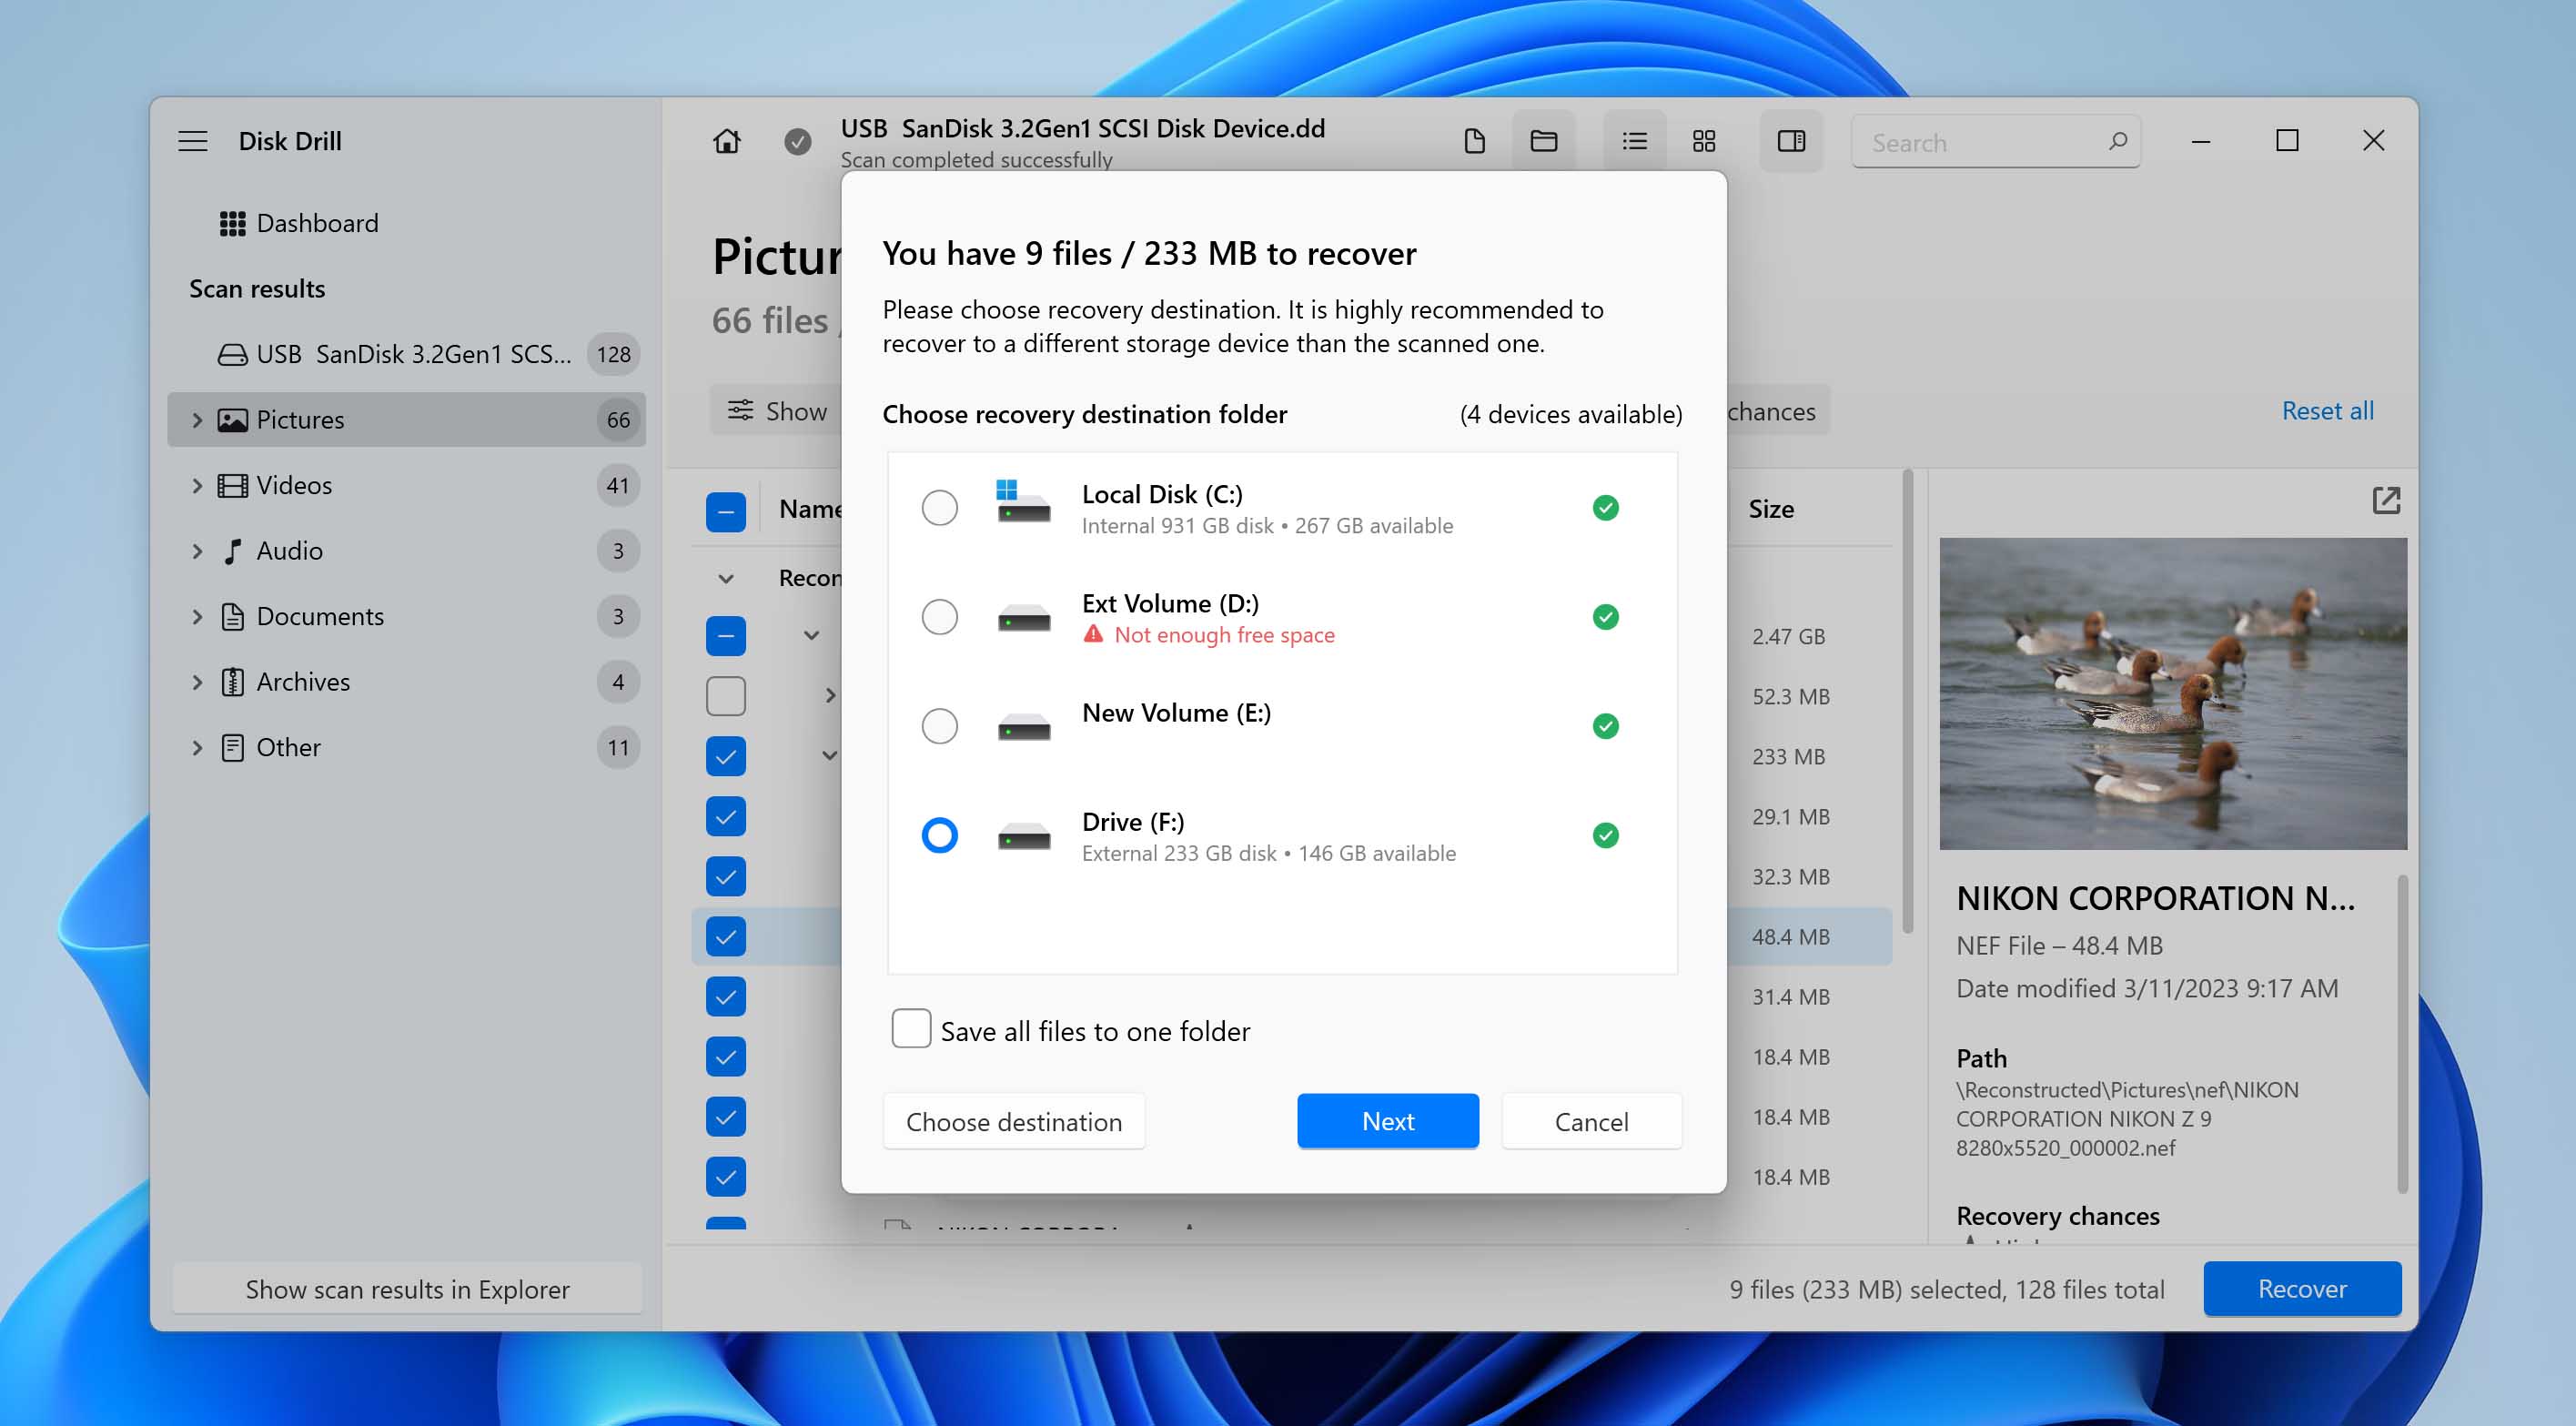This screenshot has height=1426, width=2576.
Task: Click the Ext Volume (D:) drive icon
Action: (1023, 618)
